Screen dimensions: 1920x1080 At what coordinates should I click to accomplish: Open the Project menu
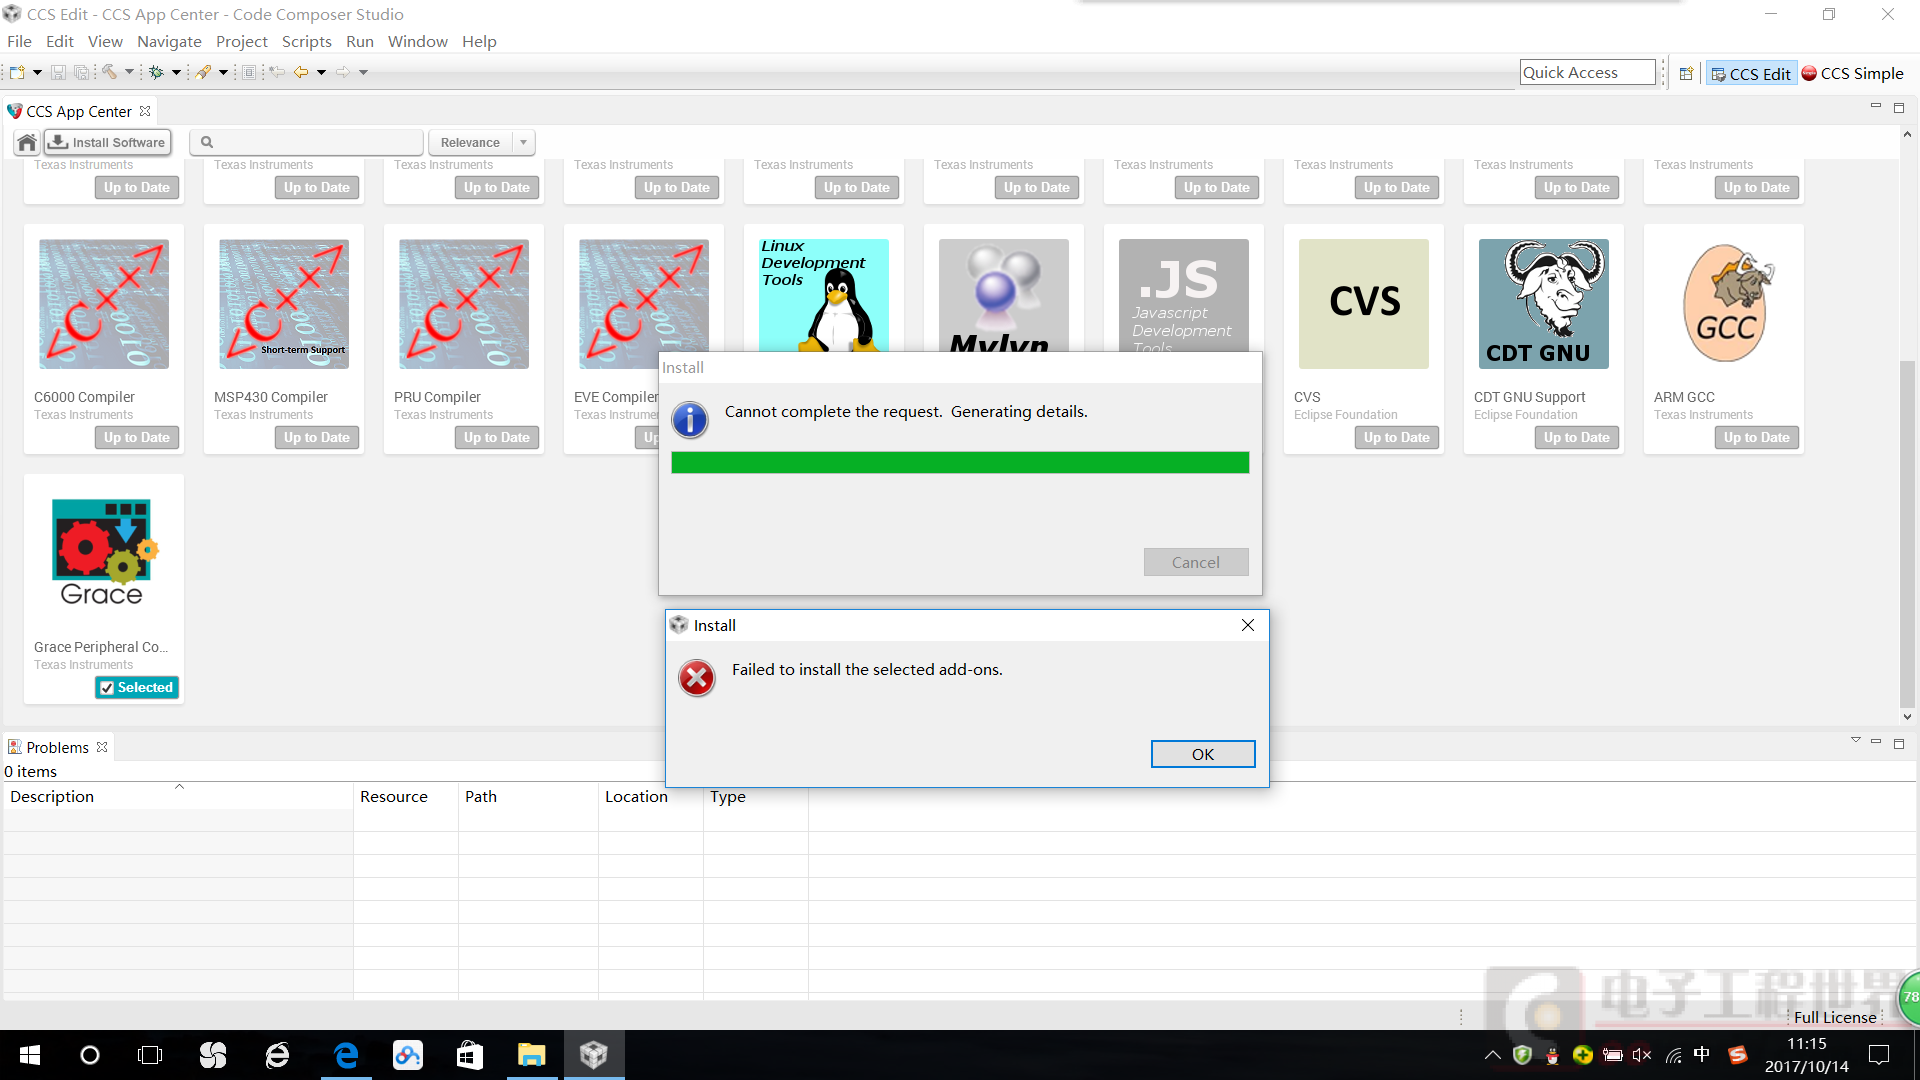pos(242,41)
